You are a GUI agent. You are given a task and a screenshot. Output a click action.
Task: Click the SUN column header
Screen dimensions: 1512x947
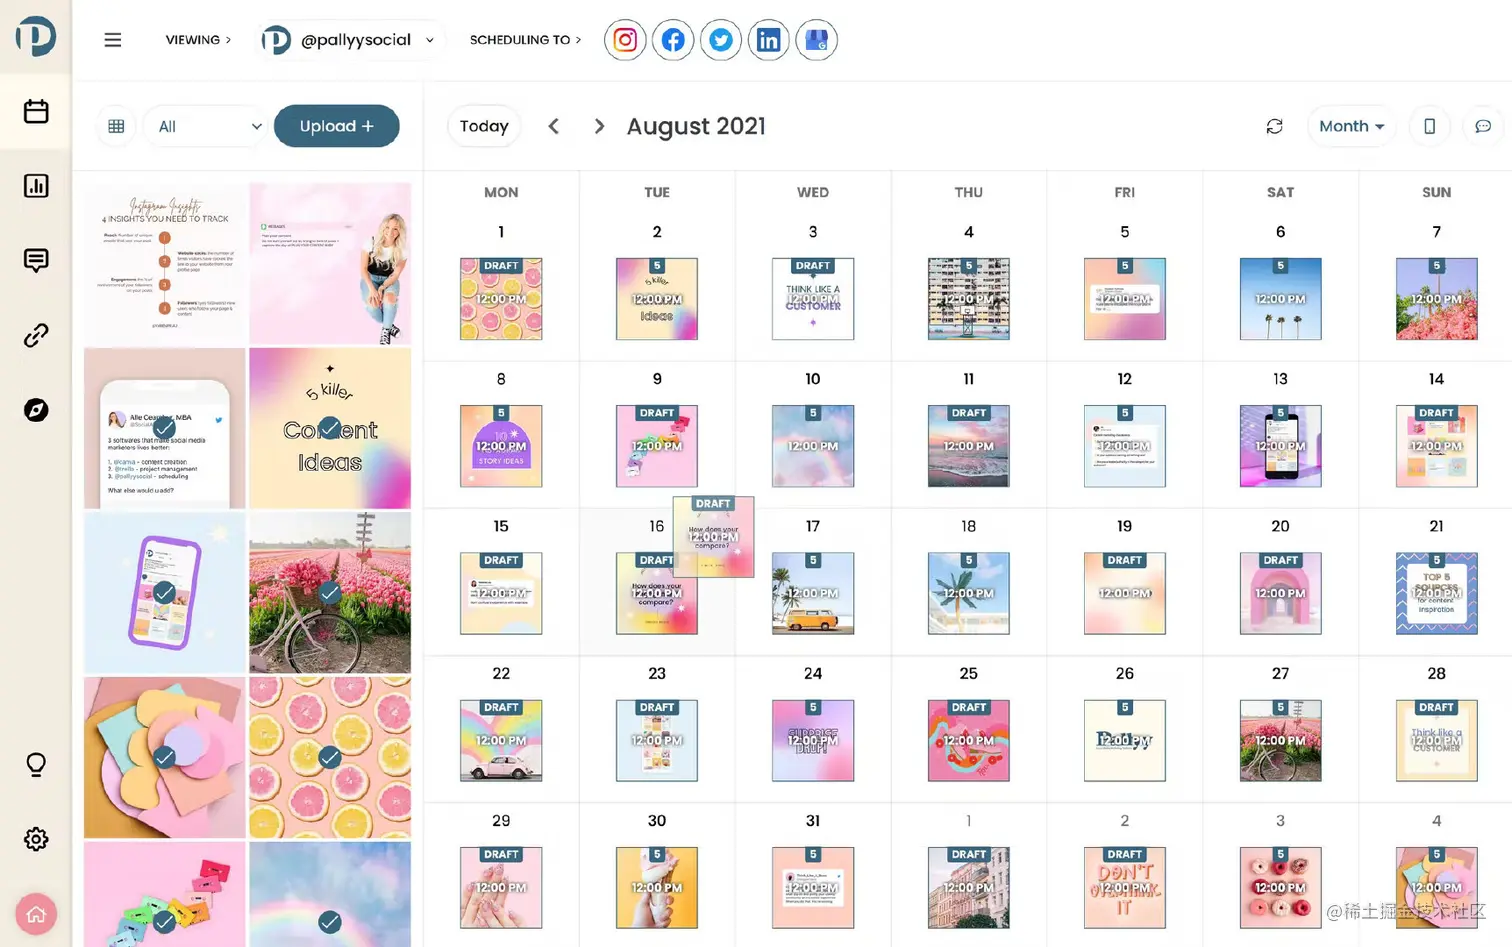(x=1436, y=192)
